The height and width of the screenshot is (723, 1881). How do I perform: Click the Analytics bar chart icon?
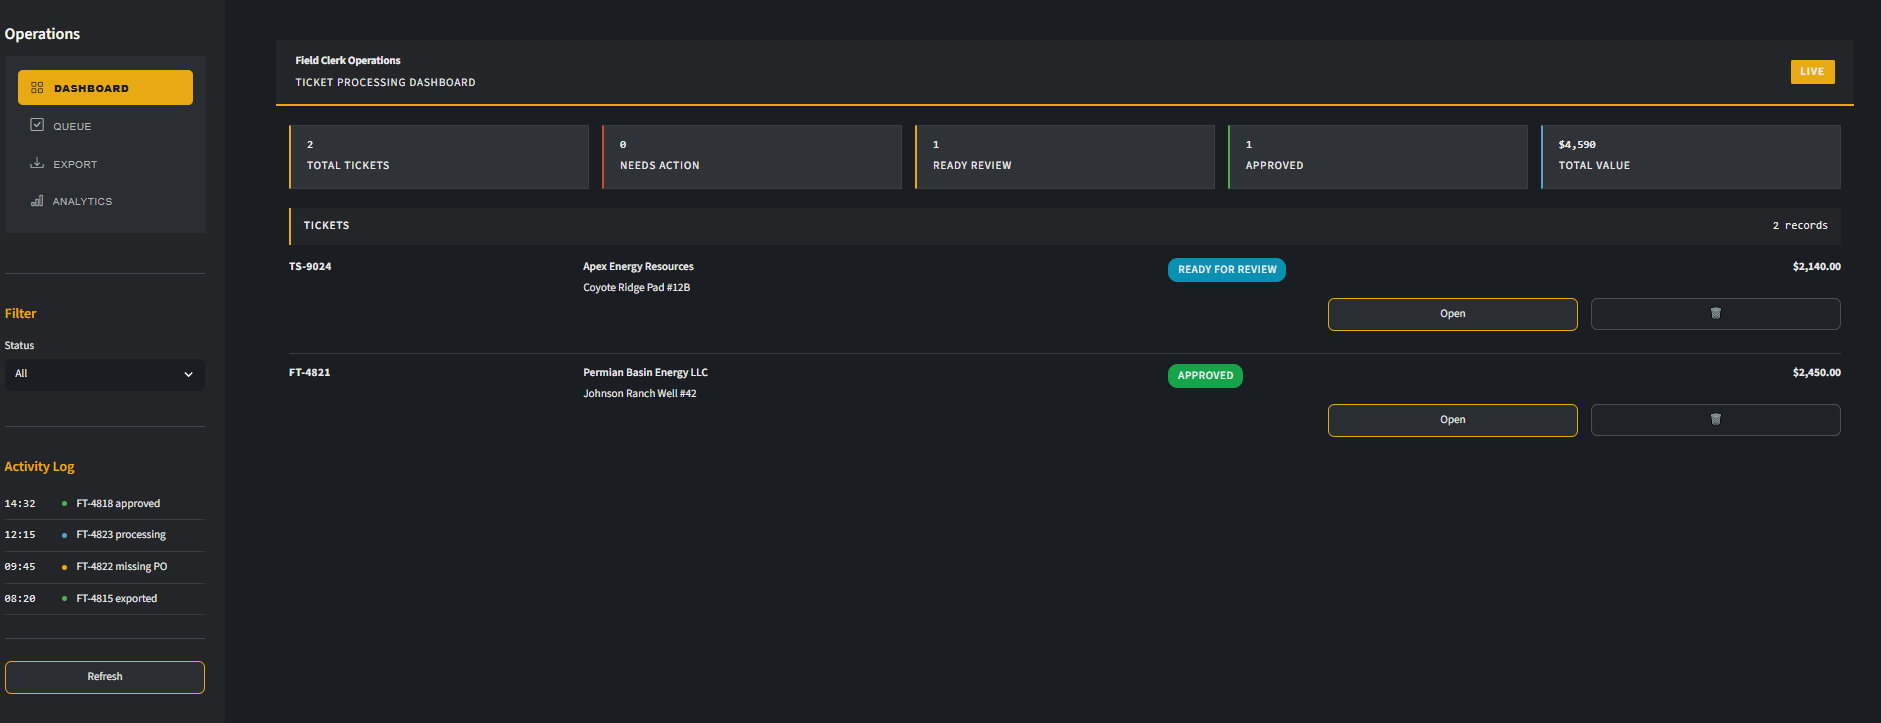click(37, 201)
